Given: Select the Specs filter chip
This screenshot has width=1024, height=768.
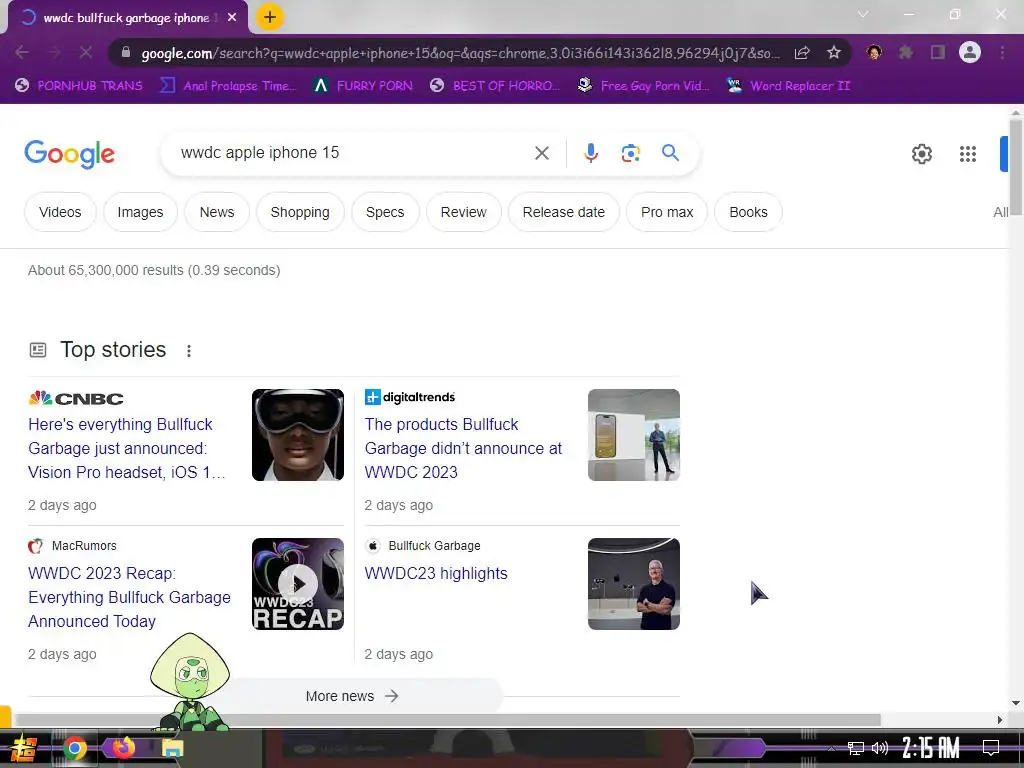Looking at the screenshot, I should (x=385, y=212).
